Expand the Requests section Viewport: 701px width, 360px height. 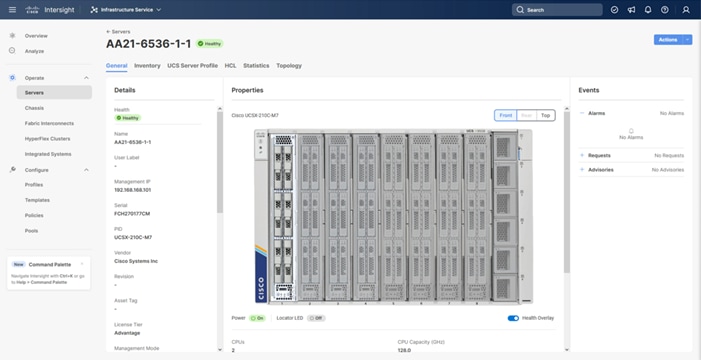coord(582,155)
